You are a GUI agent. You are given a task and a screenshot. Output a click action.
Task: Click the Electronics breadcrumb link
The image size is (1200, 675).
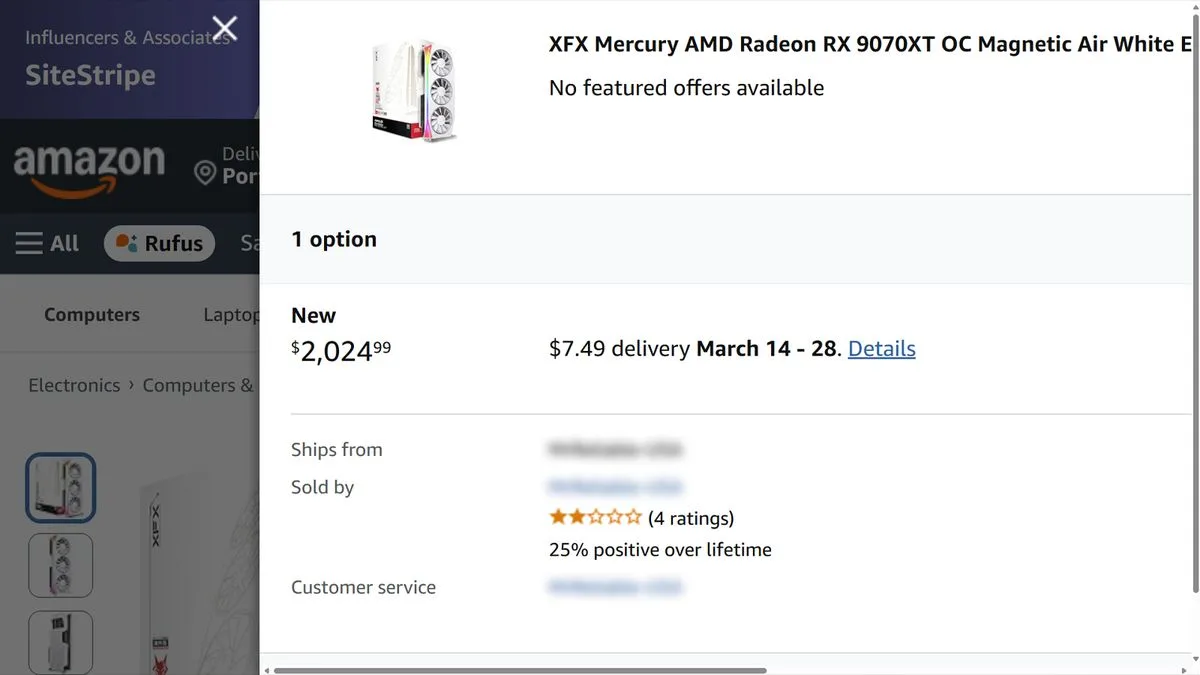(73, 385)
